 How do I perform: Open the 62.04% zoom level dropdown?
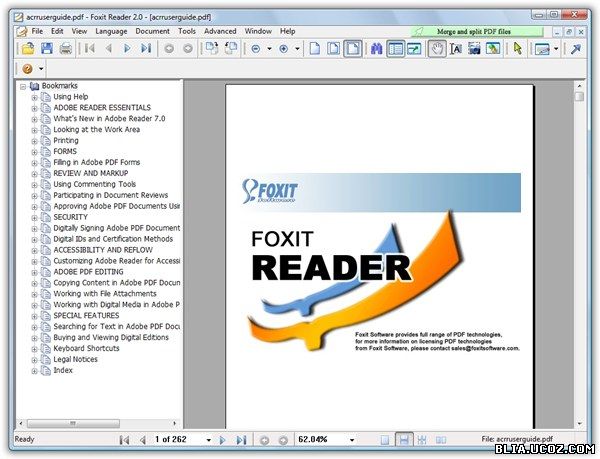352,440
